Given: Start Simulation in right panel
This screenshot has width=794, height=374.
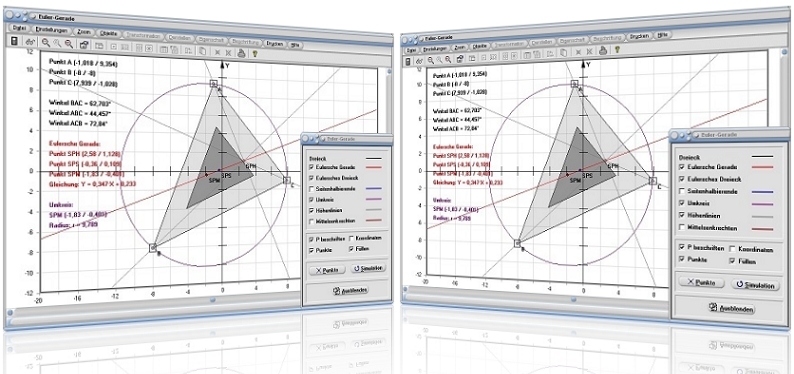Looking at the screenshot, I should click(x=755, y=285).
